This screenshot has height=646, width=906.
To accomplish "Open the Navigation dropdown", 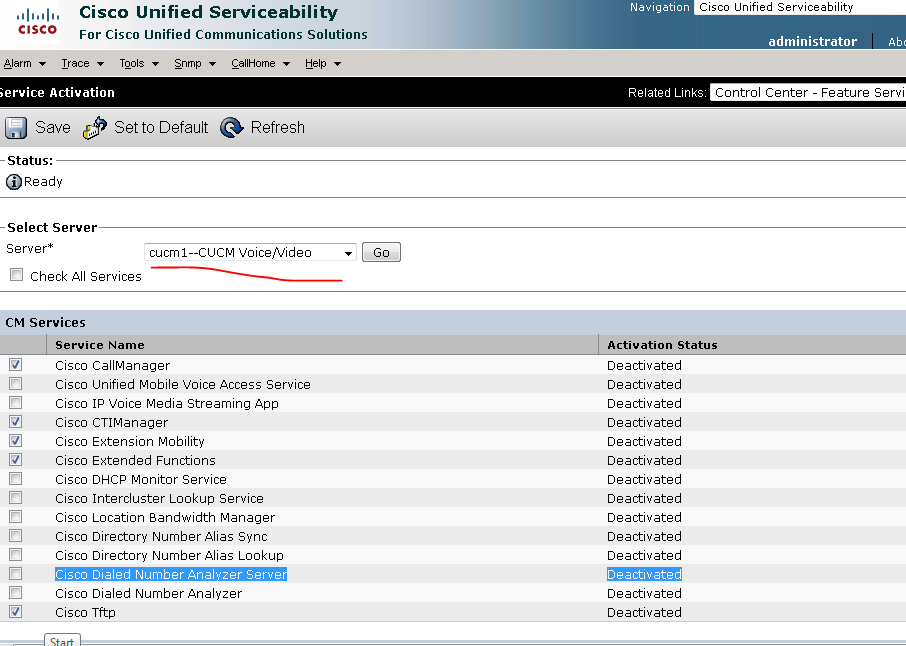I will tap(800, 8).
